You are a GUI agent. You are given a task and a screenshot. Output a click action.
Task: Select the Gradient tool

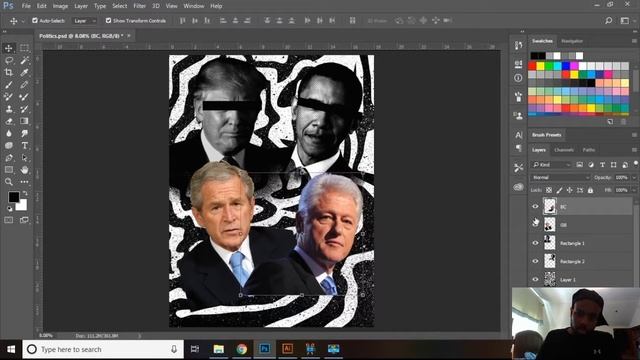[x=24, y=121]
